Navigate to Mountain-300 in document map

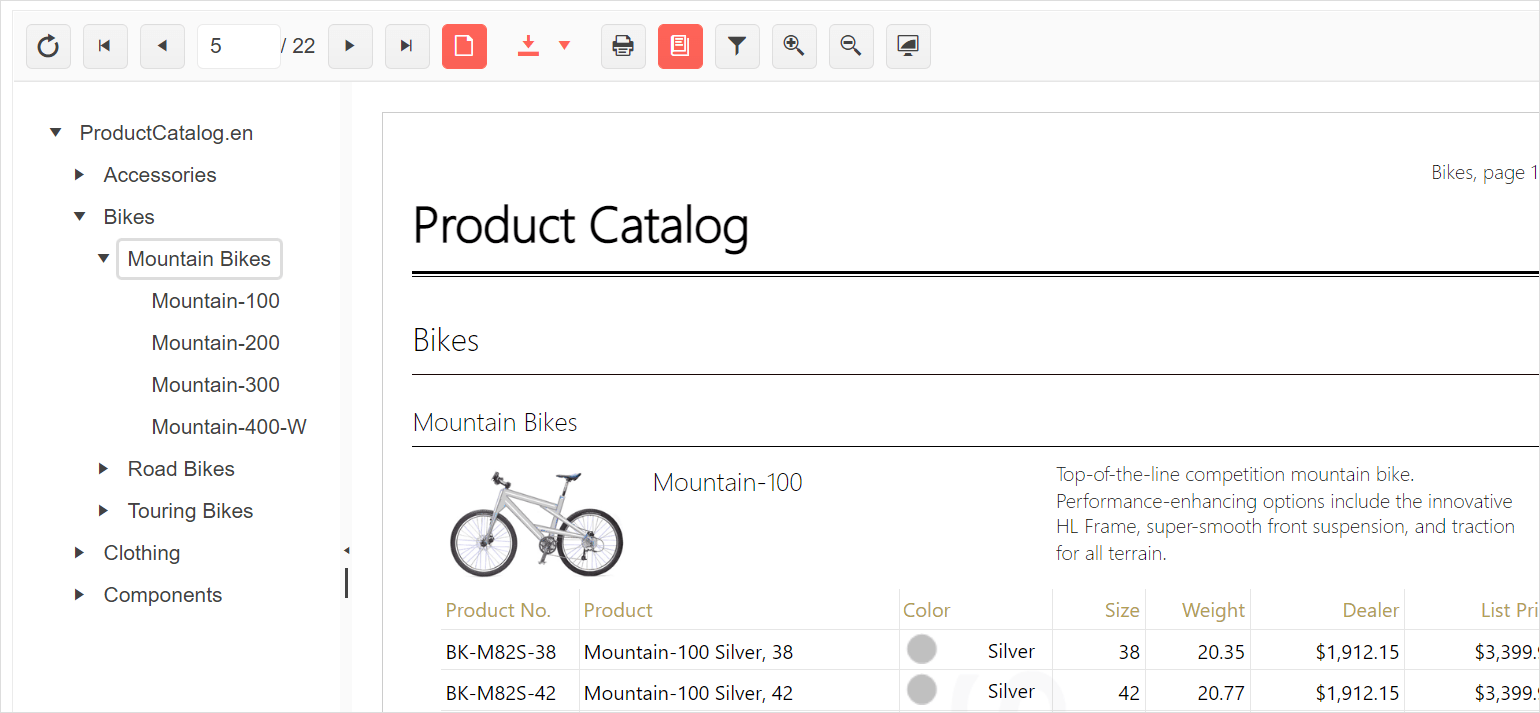pyautogui.click(x=216, y=385)
